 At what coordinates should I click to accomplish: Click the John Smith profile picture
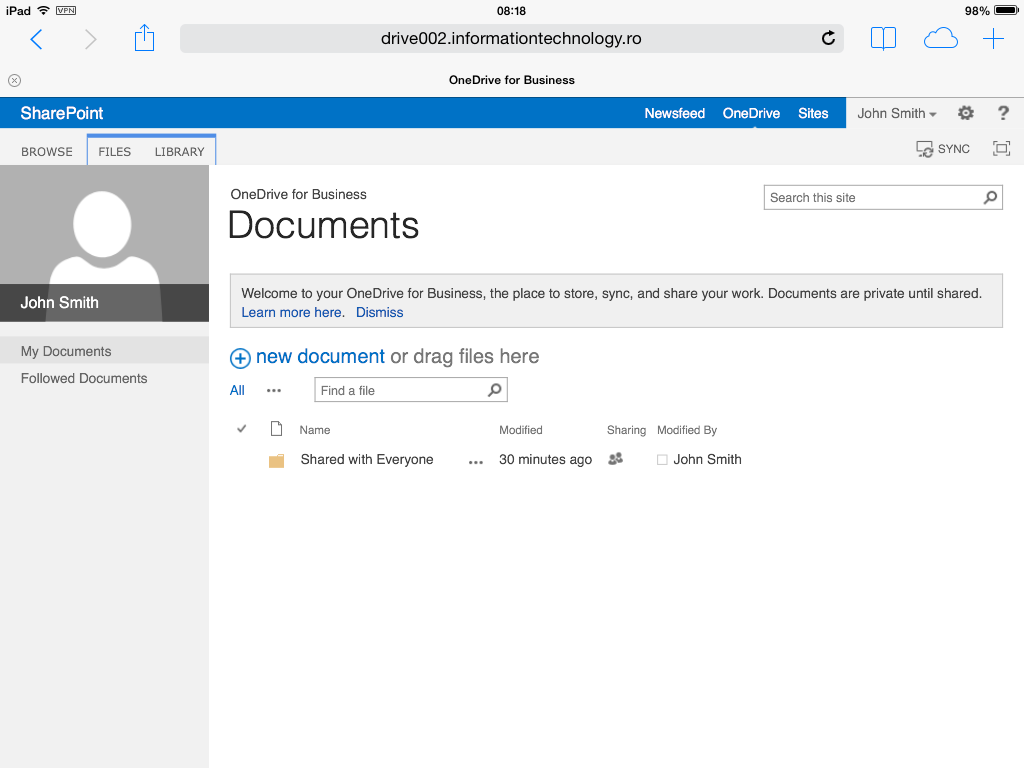tap(104, 243)
